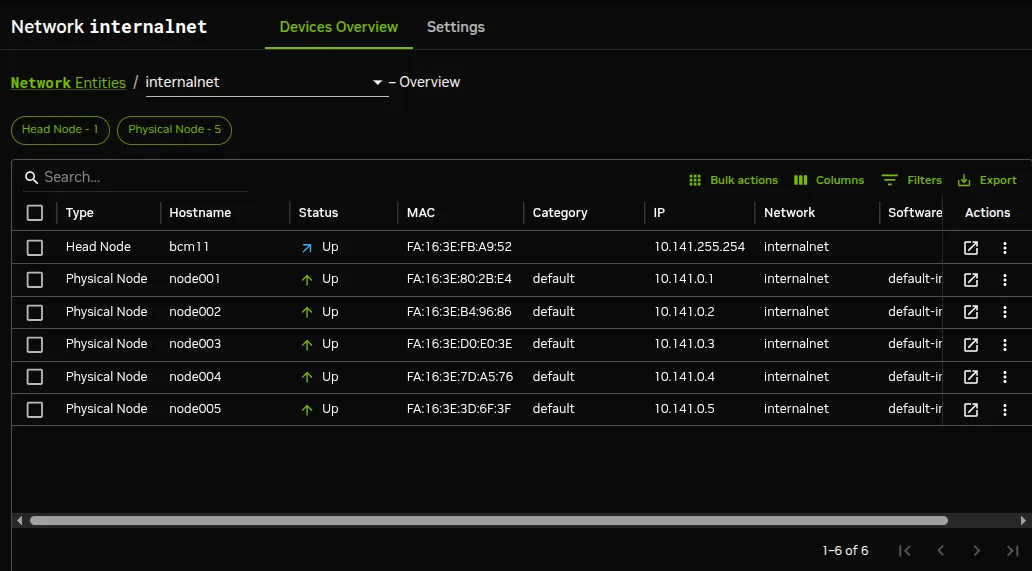Click IP address 10.141.0.2

point(684,312)
